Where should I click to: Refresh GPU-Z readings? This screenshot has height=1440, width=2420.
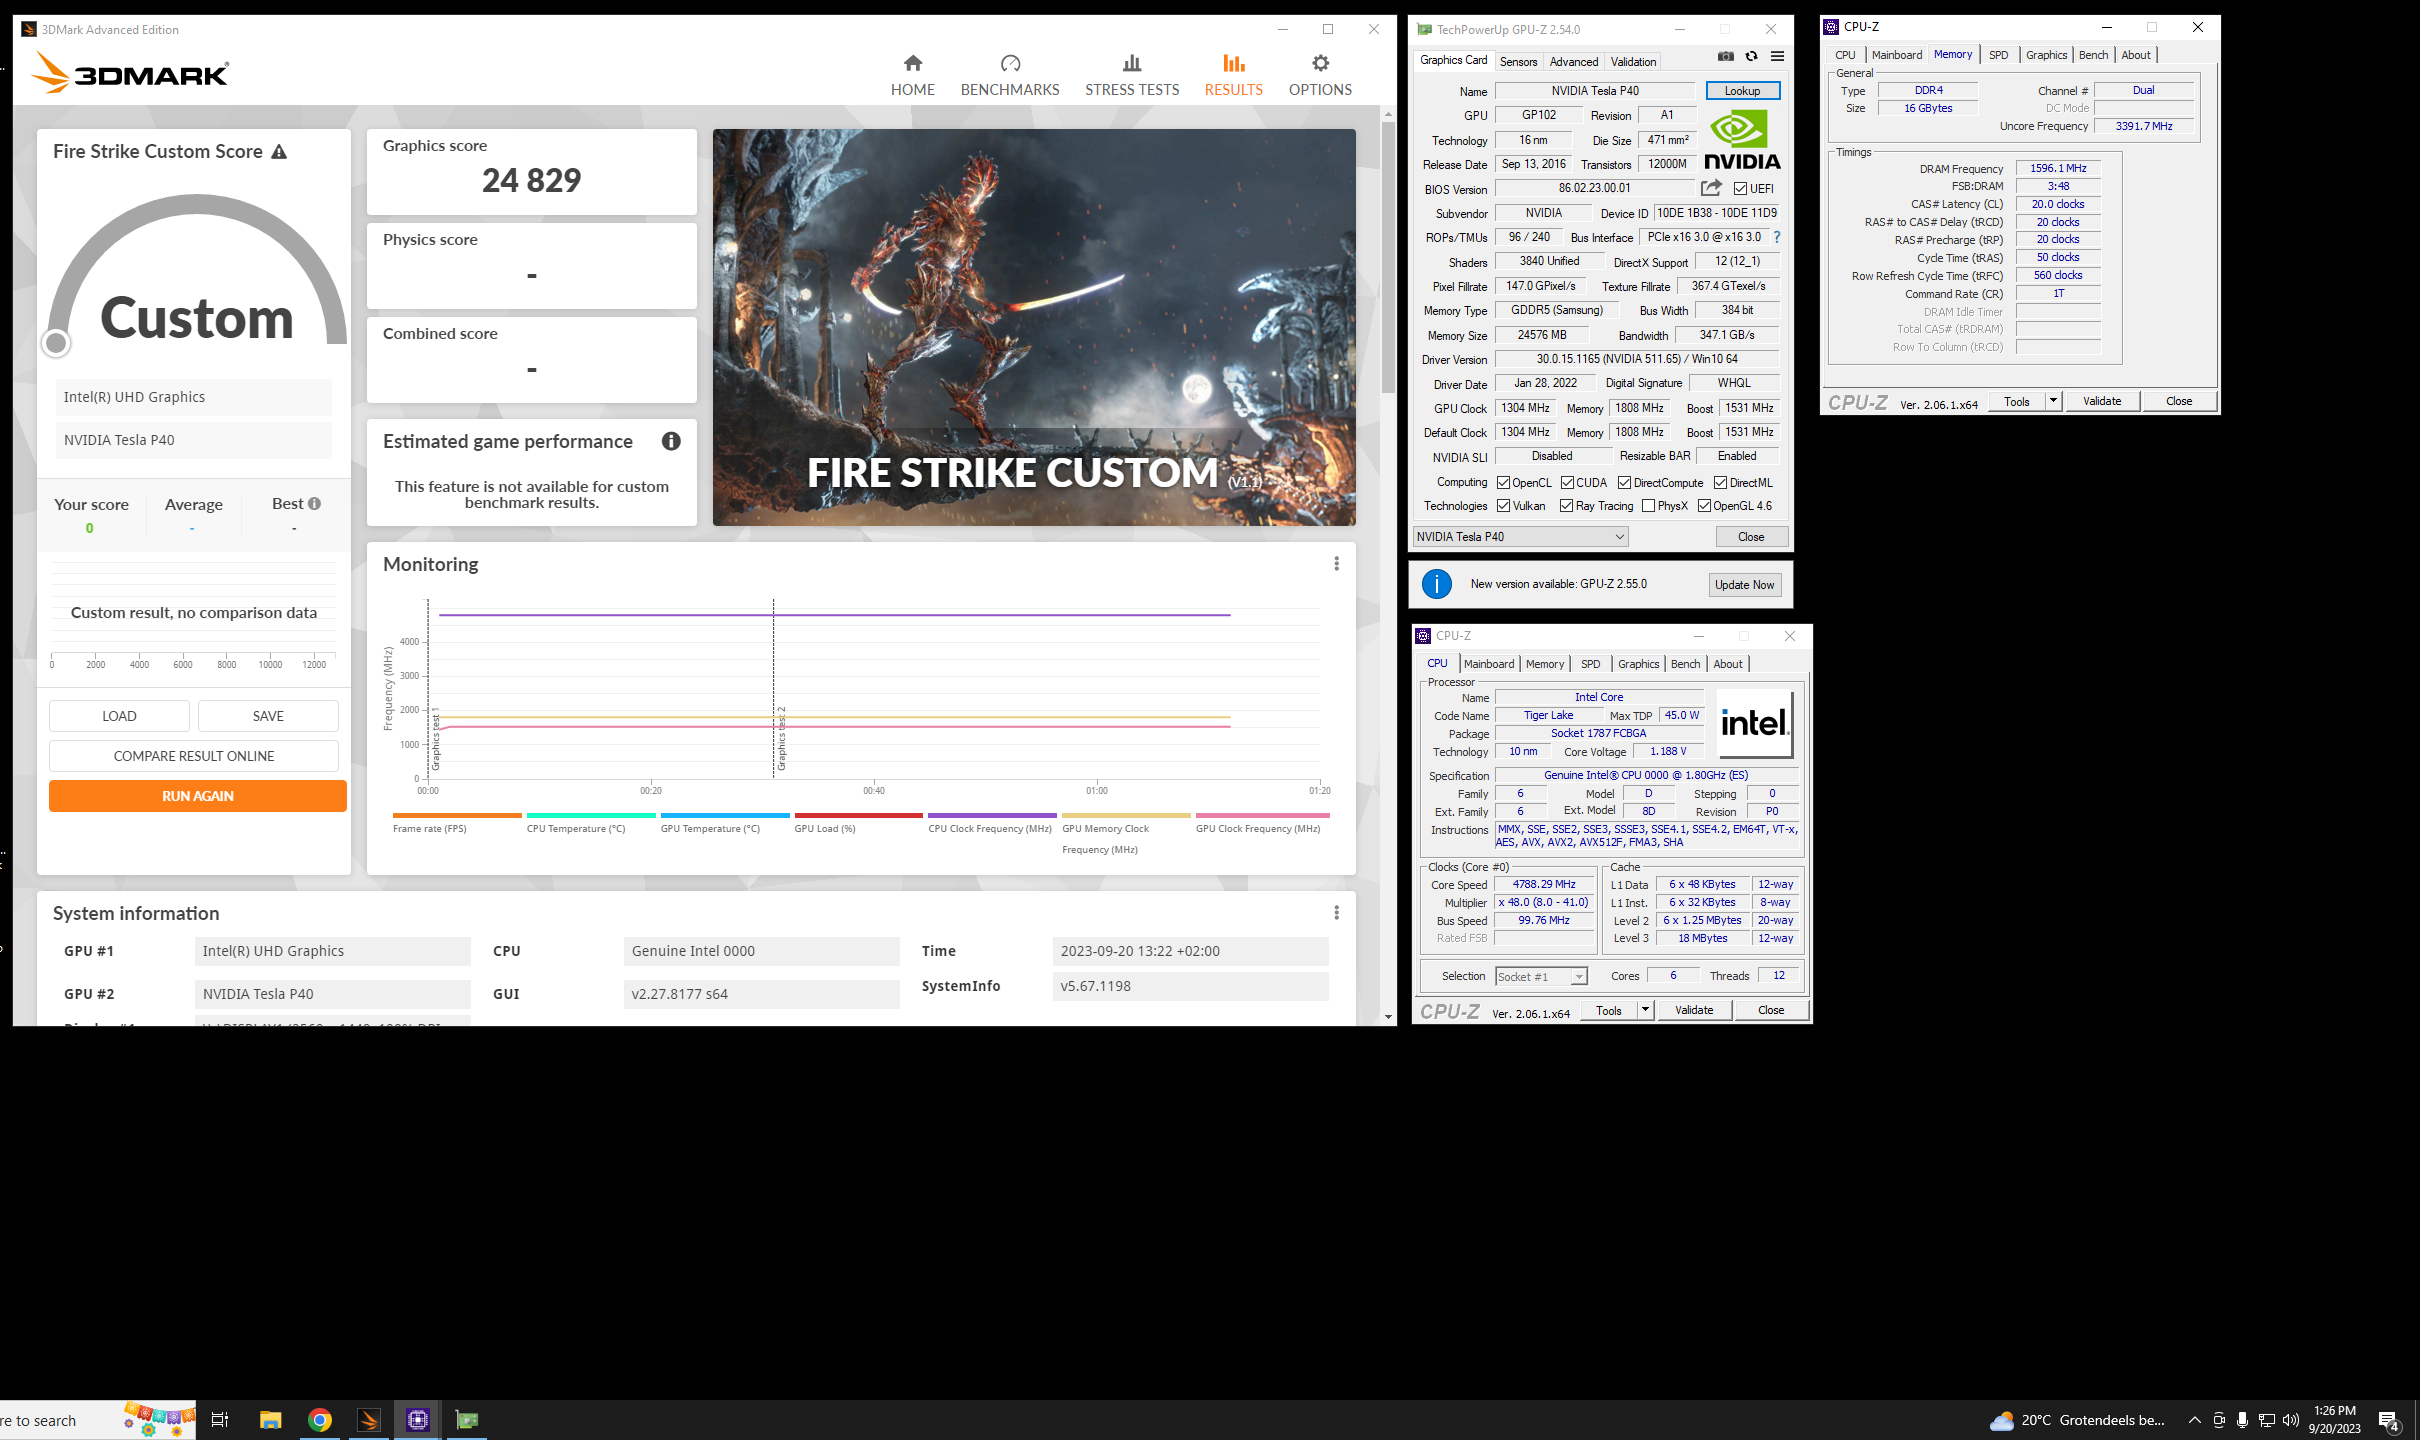[x=1751, y=57]
